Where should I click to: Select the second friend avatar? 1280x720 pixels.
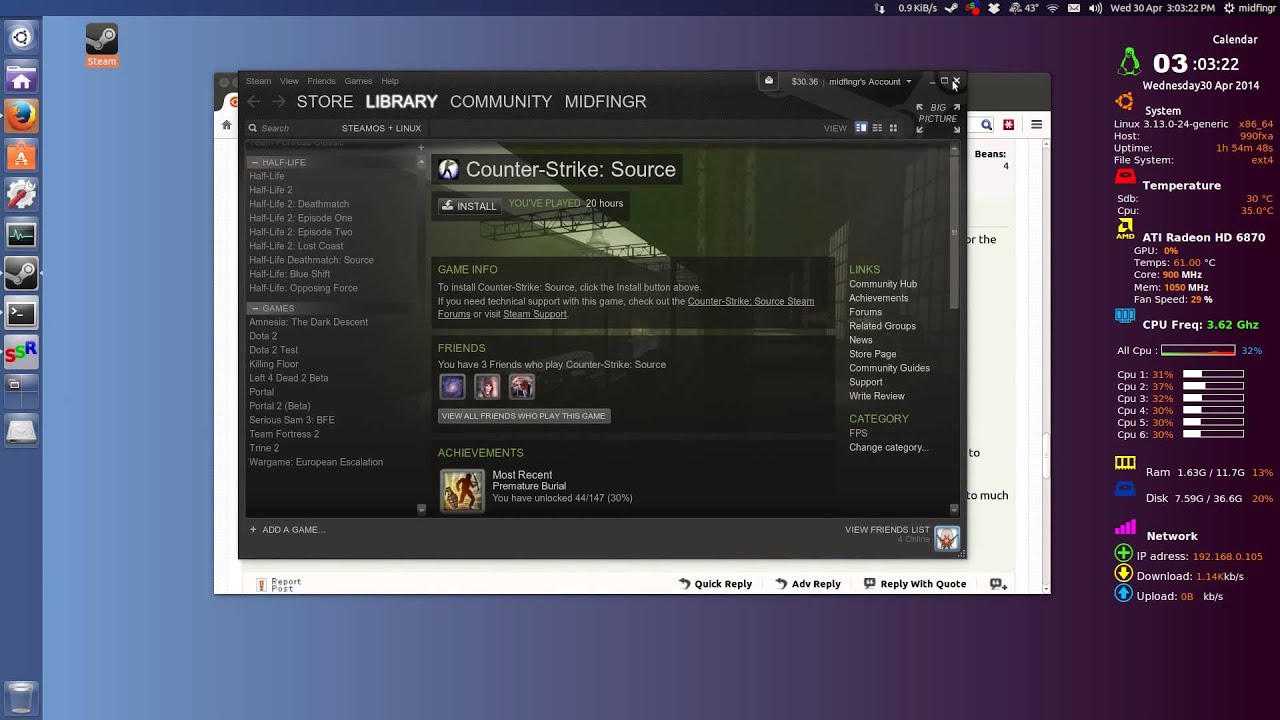point(487,387)
